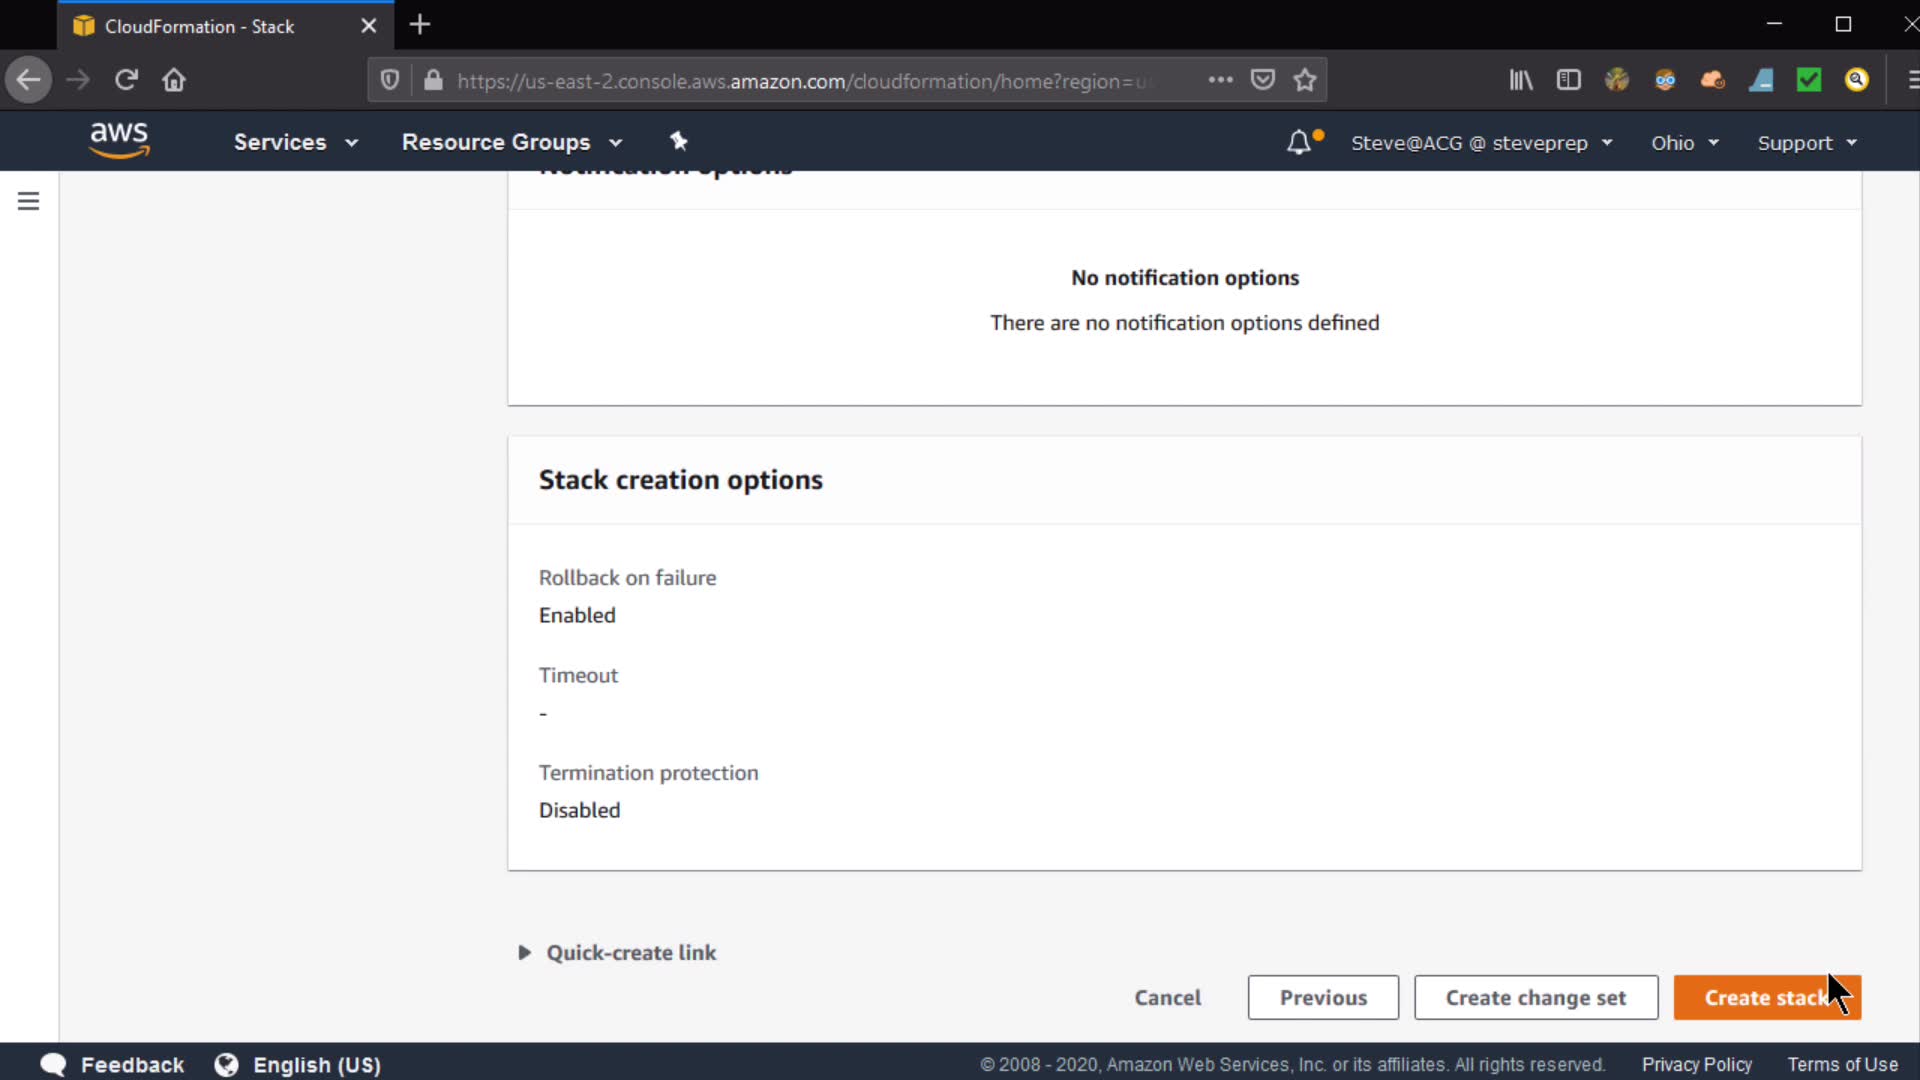The image size is (1920, 1080).
Task: Open the hamburger side navigation menu
Action: (x=29, y=201)
